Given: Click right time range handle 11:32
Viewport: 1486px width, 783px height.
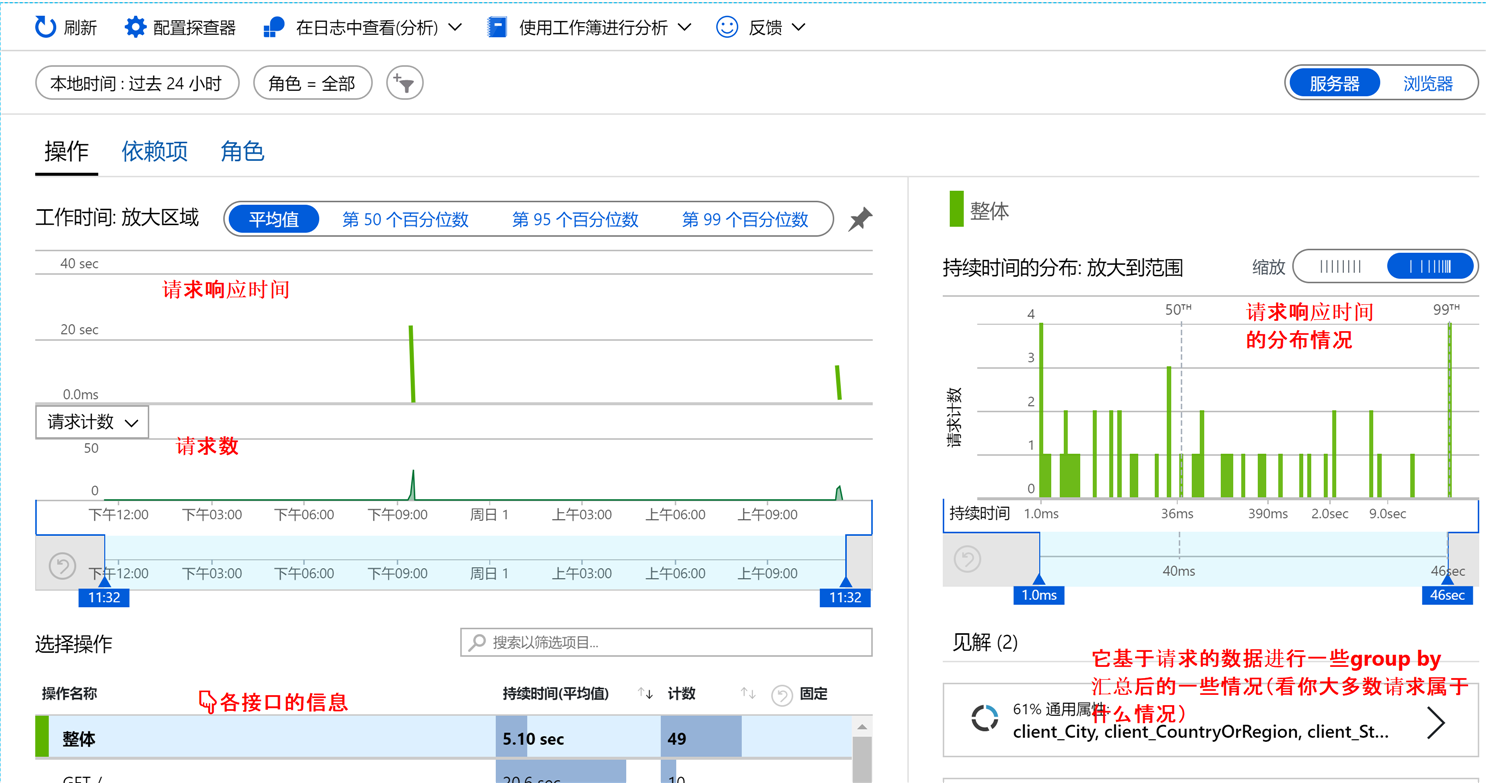Looking at the screenshot, I should coord(845,597).
